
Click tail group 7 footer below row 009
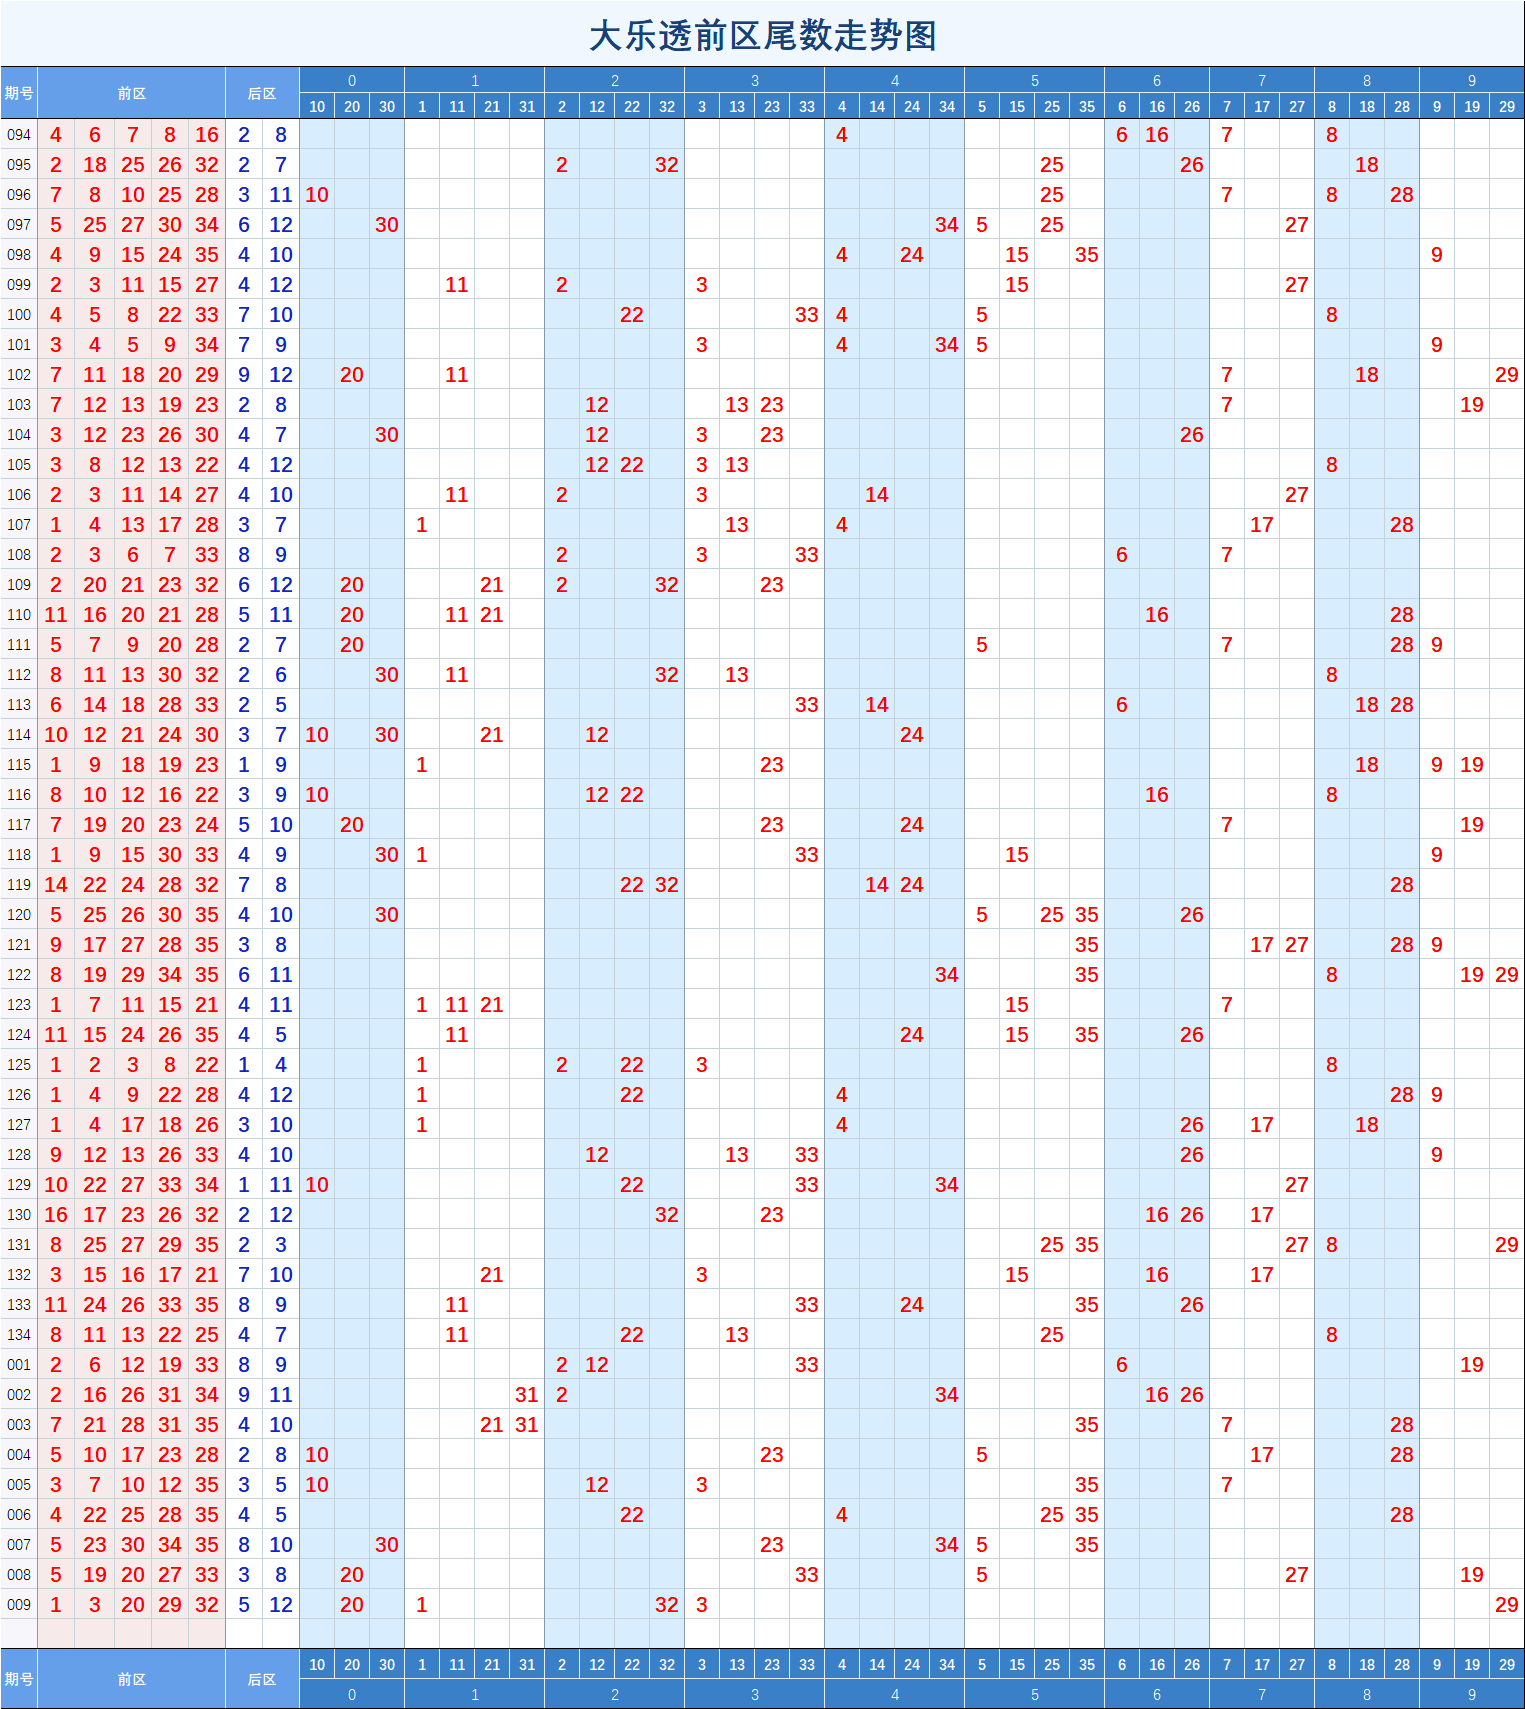tap(1262, 1694)
